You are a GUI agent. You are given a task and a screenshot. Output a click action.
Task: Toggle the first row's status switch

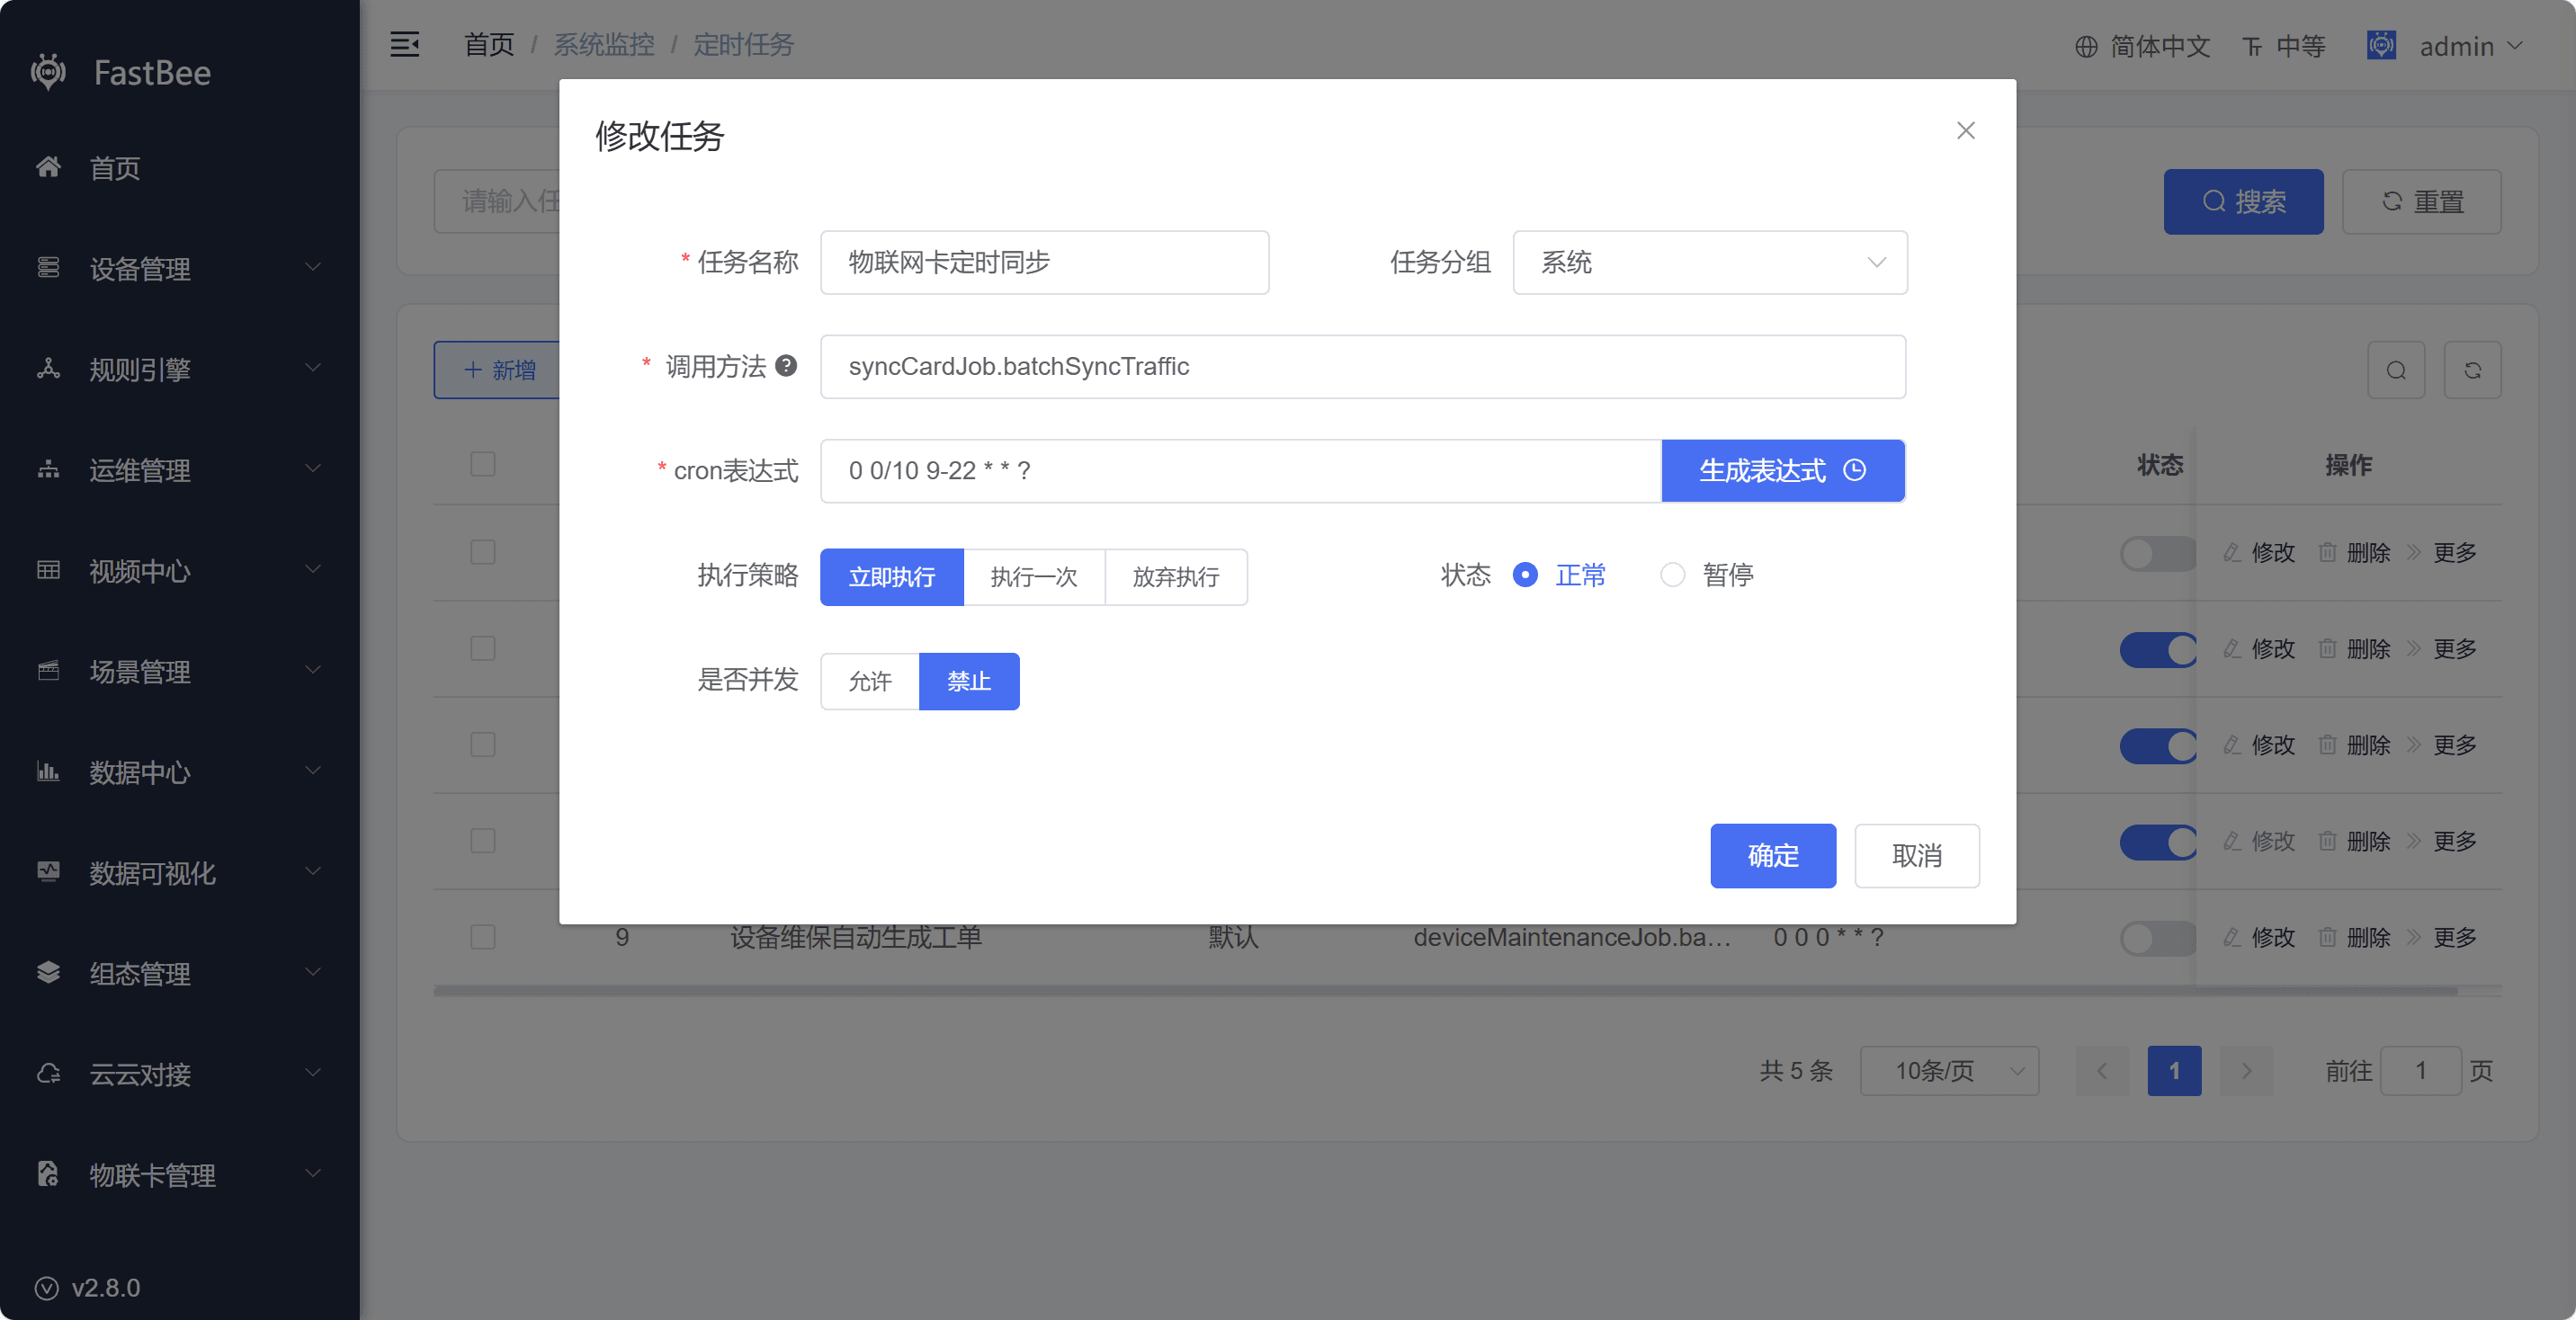2157,553
